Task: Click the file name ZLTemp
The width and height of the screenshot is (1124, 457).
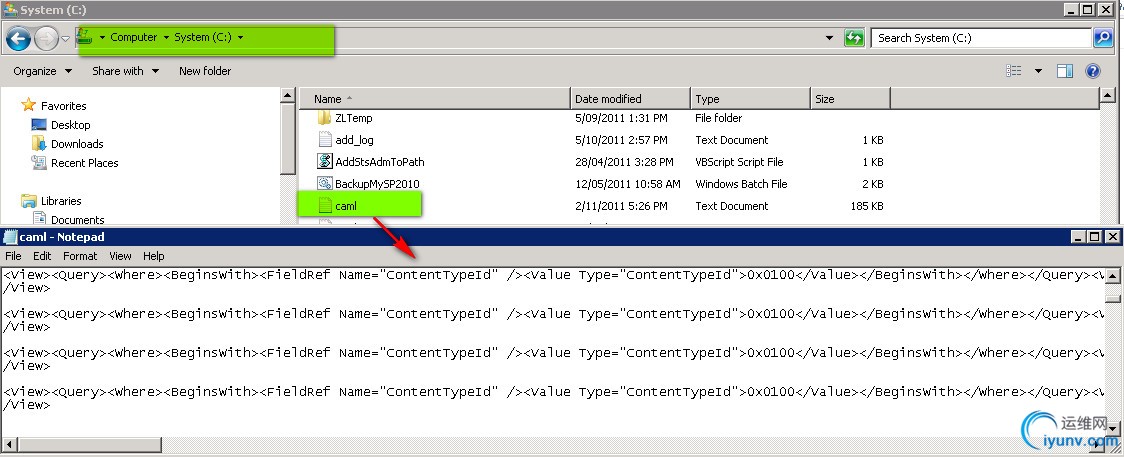Action: (x=353, y=118)
